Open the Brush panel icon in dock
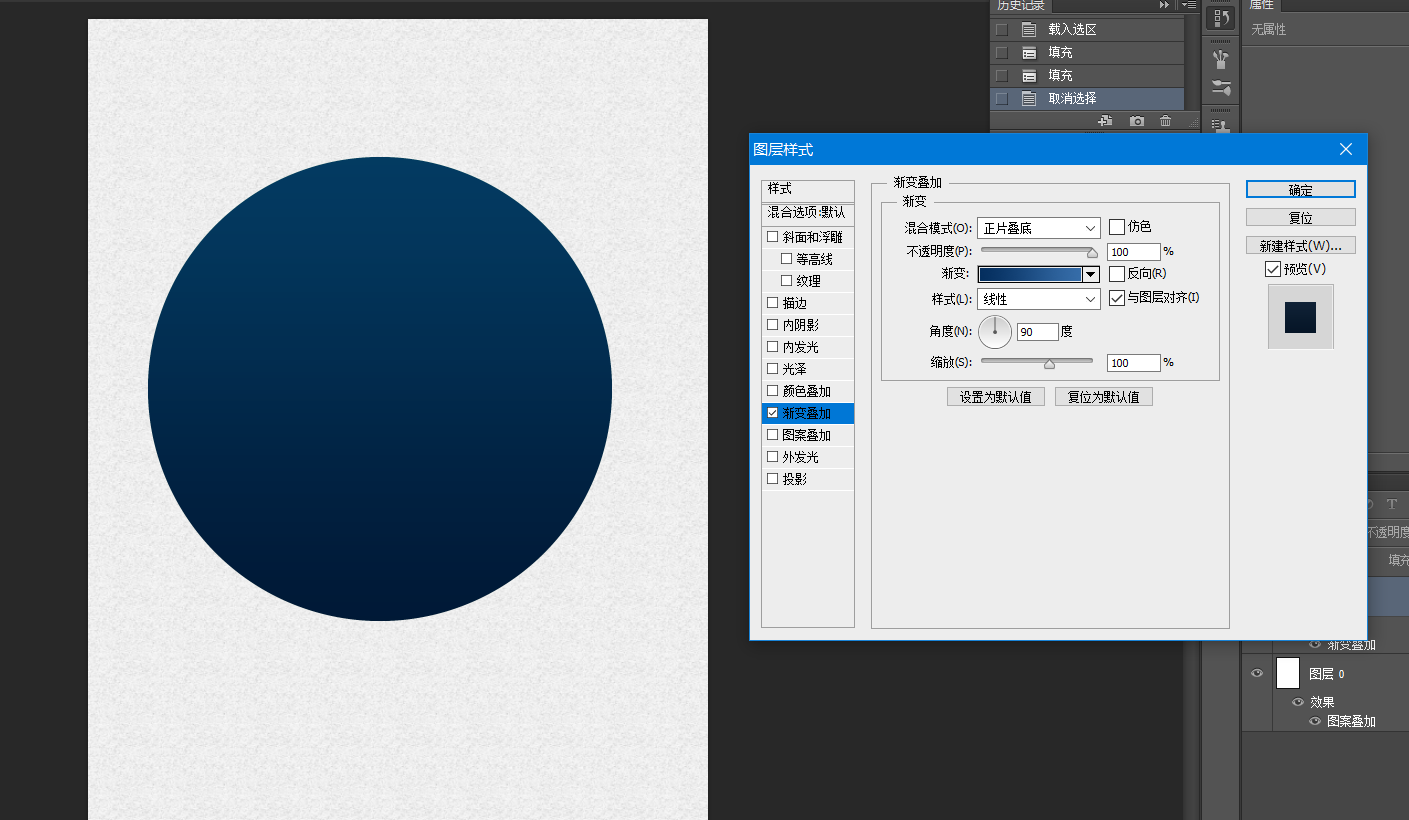 pos(1220,88)
